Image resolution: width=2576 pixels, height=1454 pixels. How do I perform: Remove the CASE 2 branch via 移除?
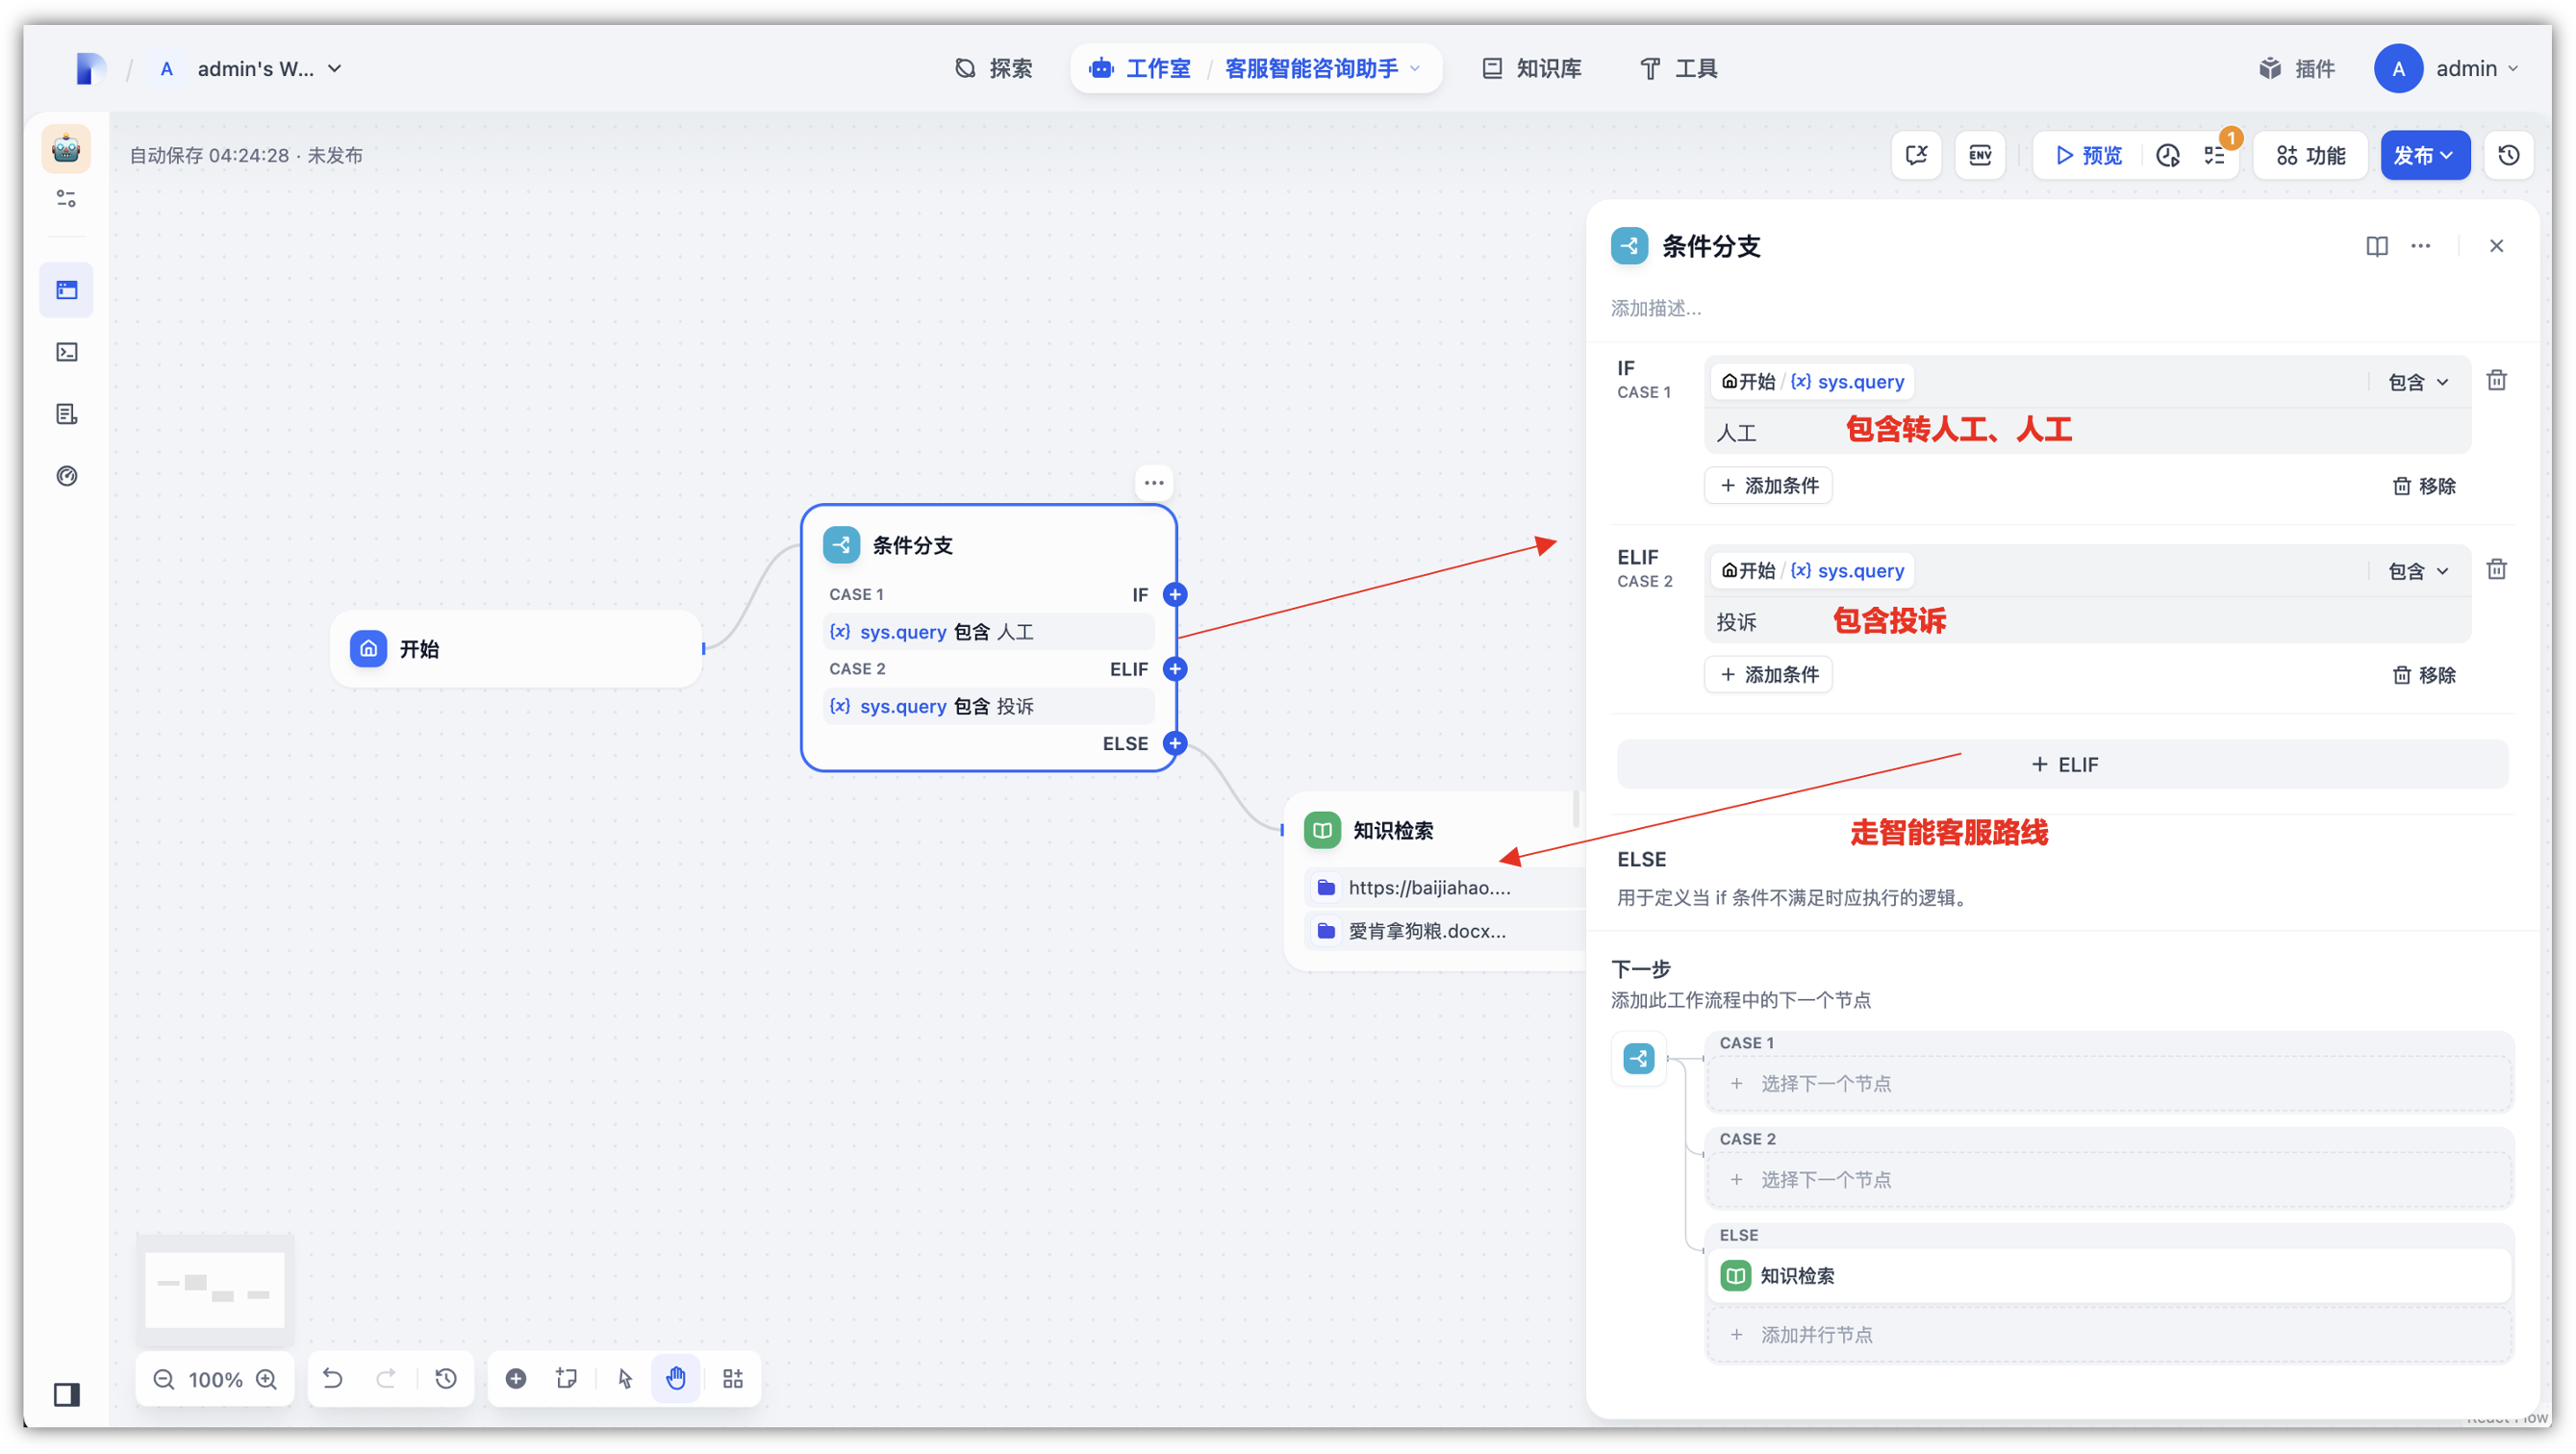pyautogui.click(x=2424, y=675)
